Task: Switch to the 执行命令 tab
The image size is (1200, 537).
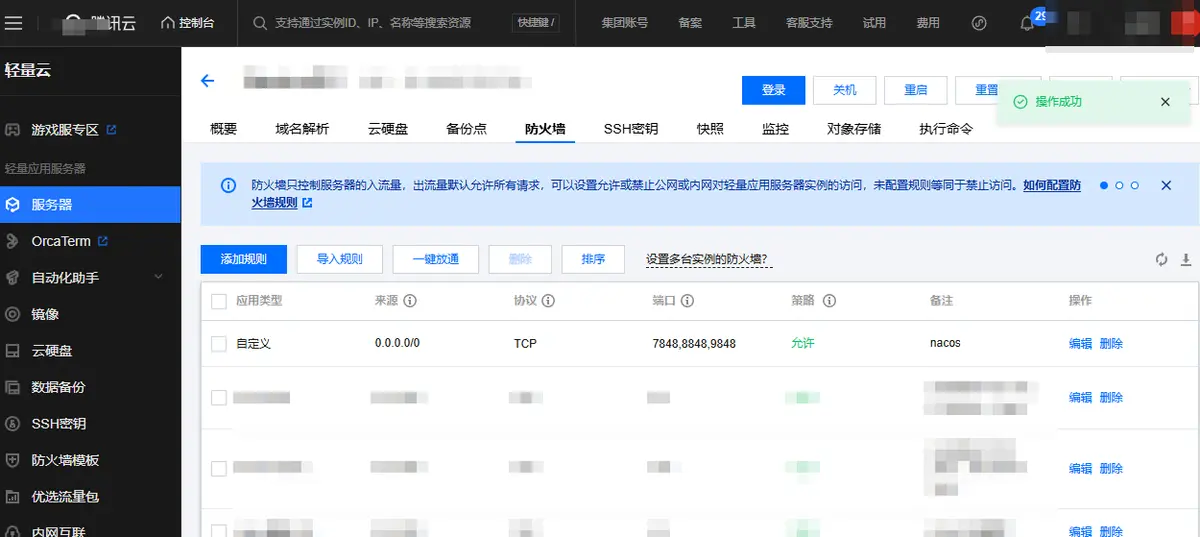Action: click(946, 129)
